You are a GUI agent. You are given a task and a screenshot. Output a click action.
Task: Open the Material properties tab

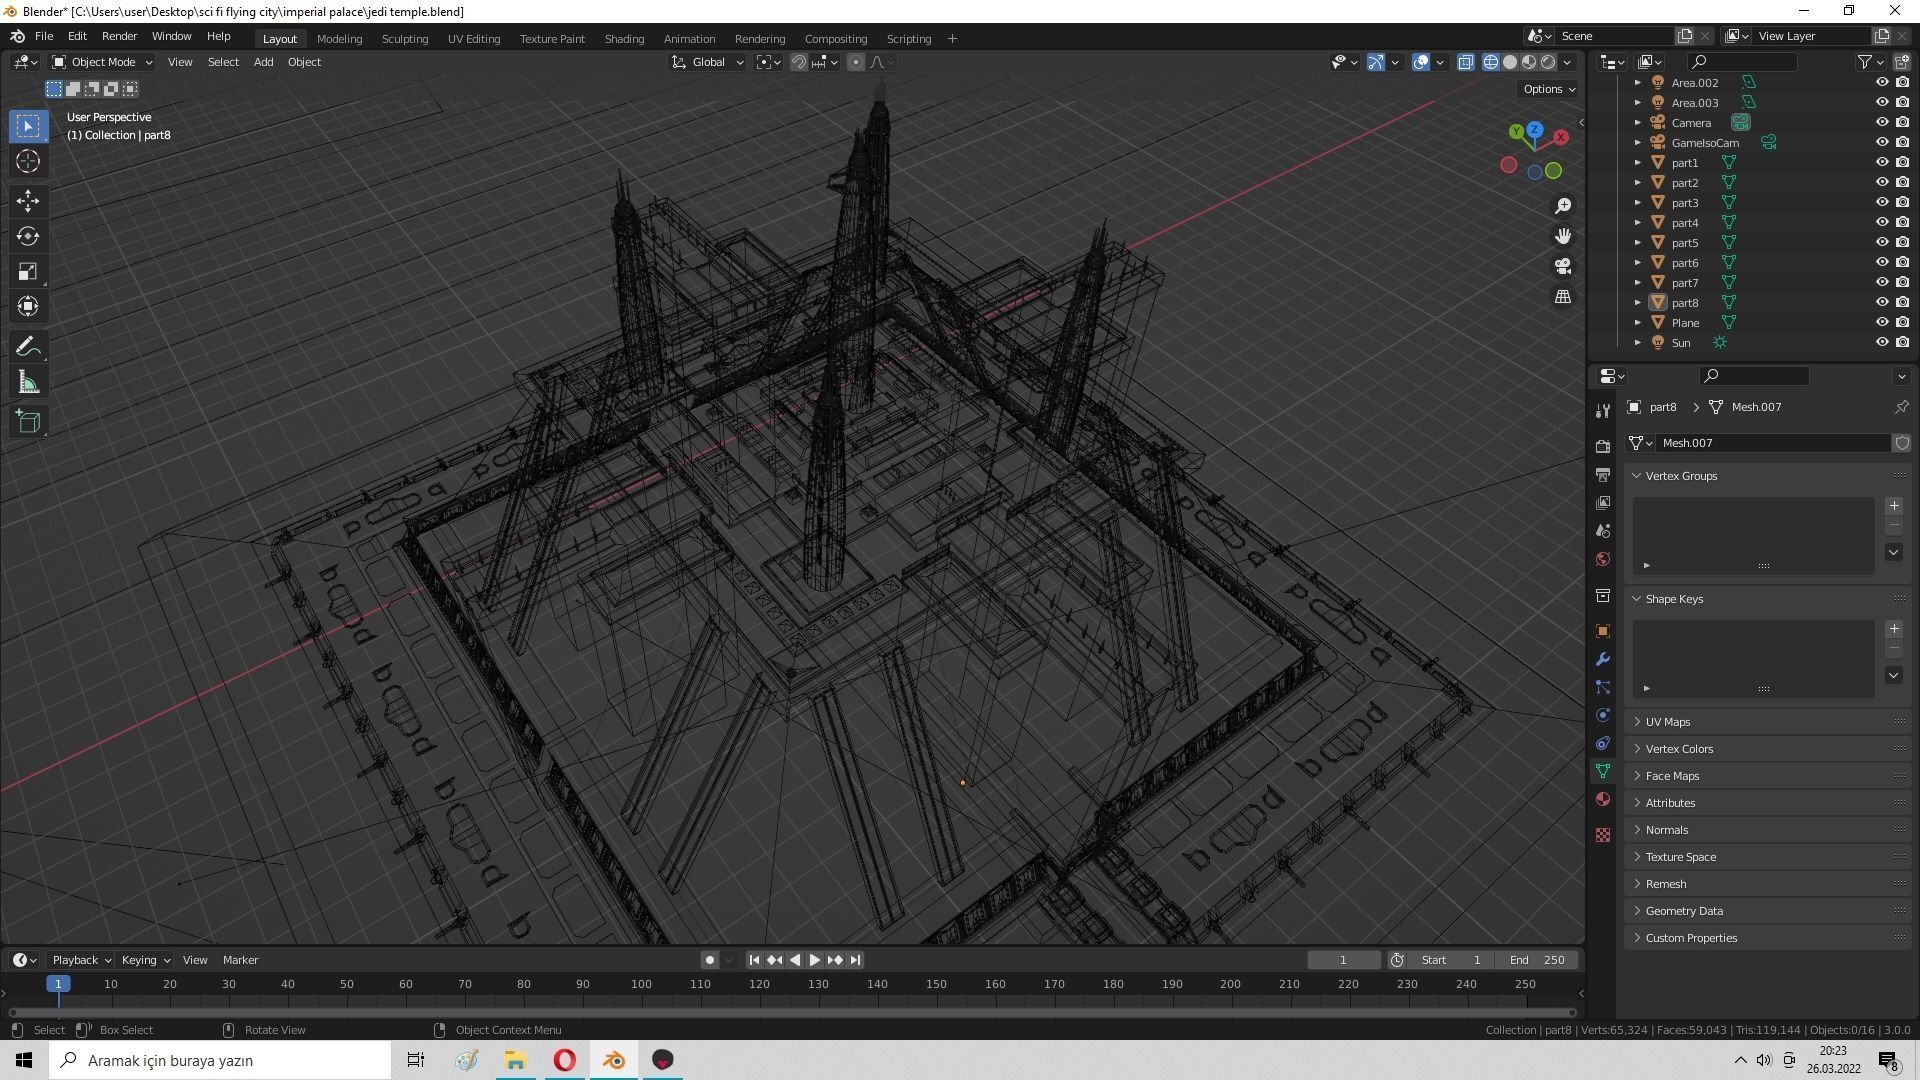[x=1603, y=799]
